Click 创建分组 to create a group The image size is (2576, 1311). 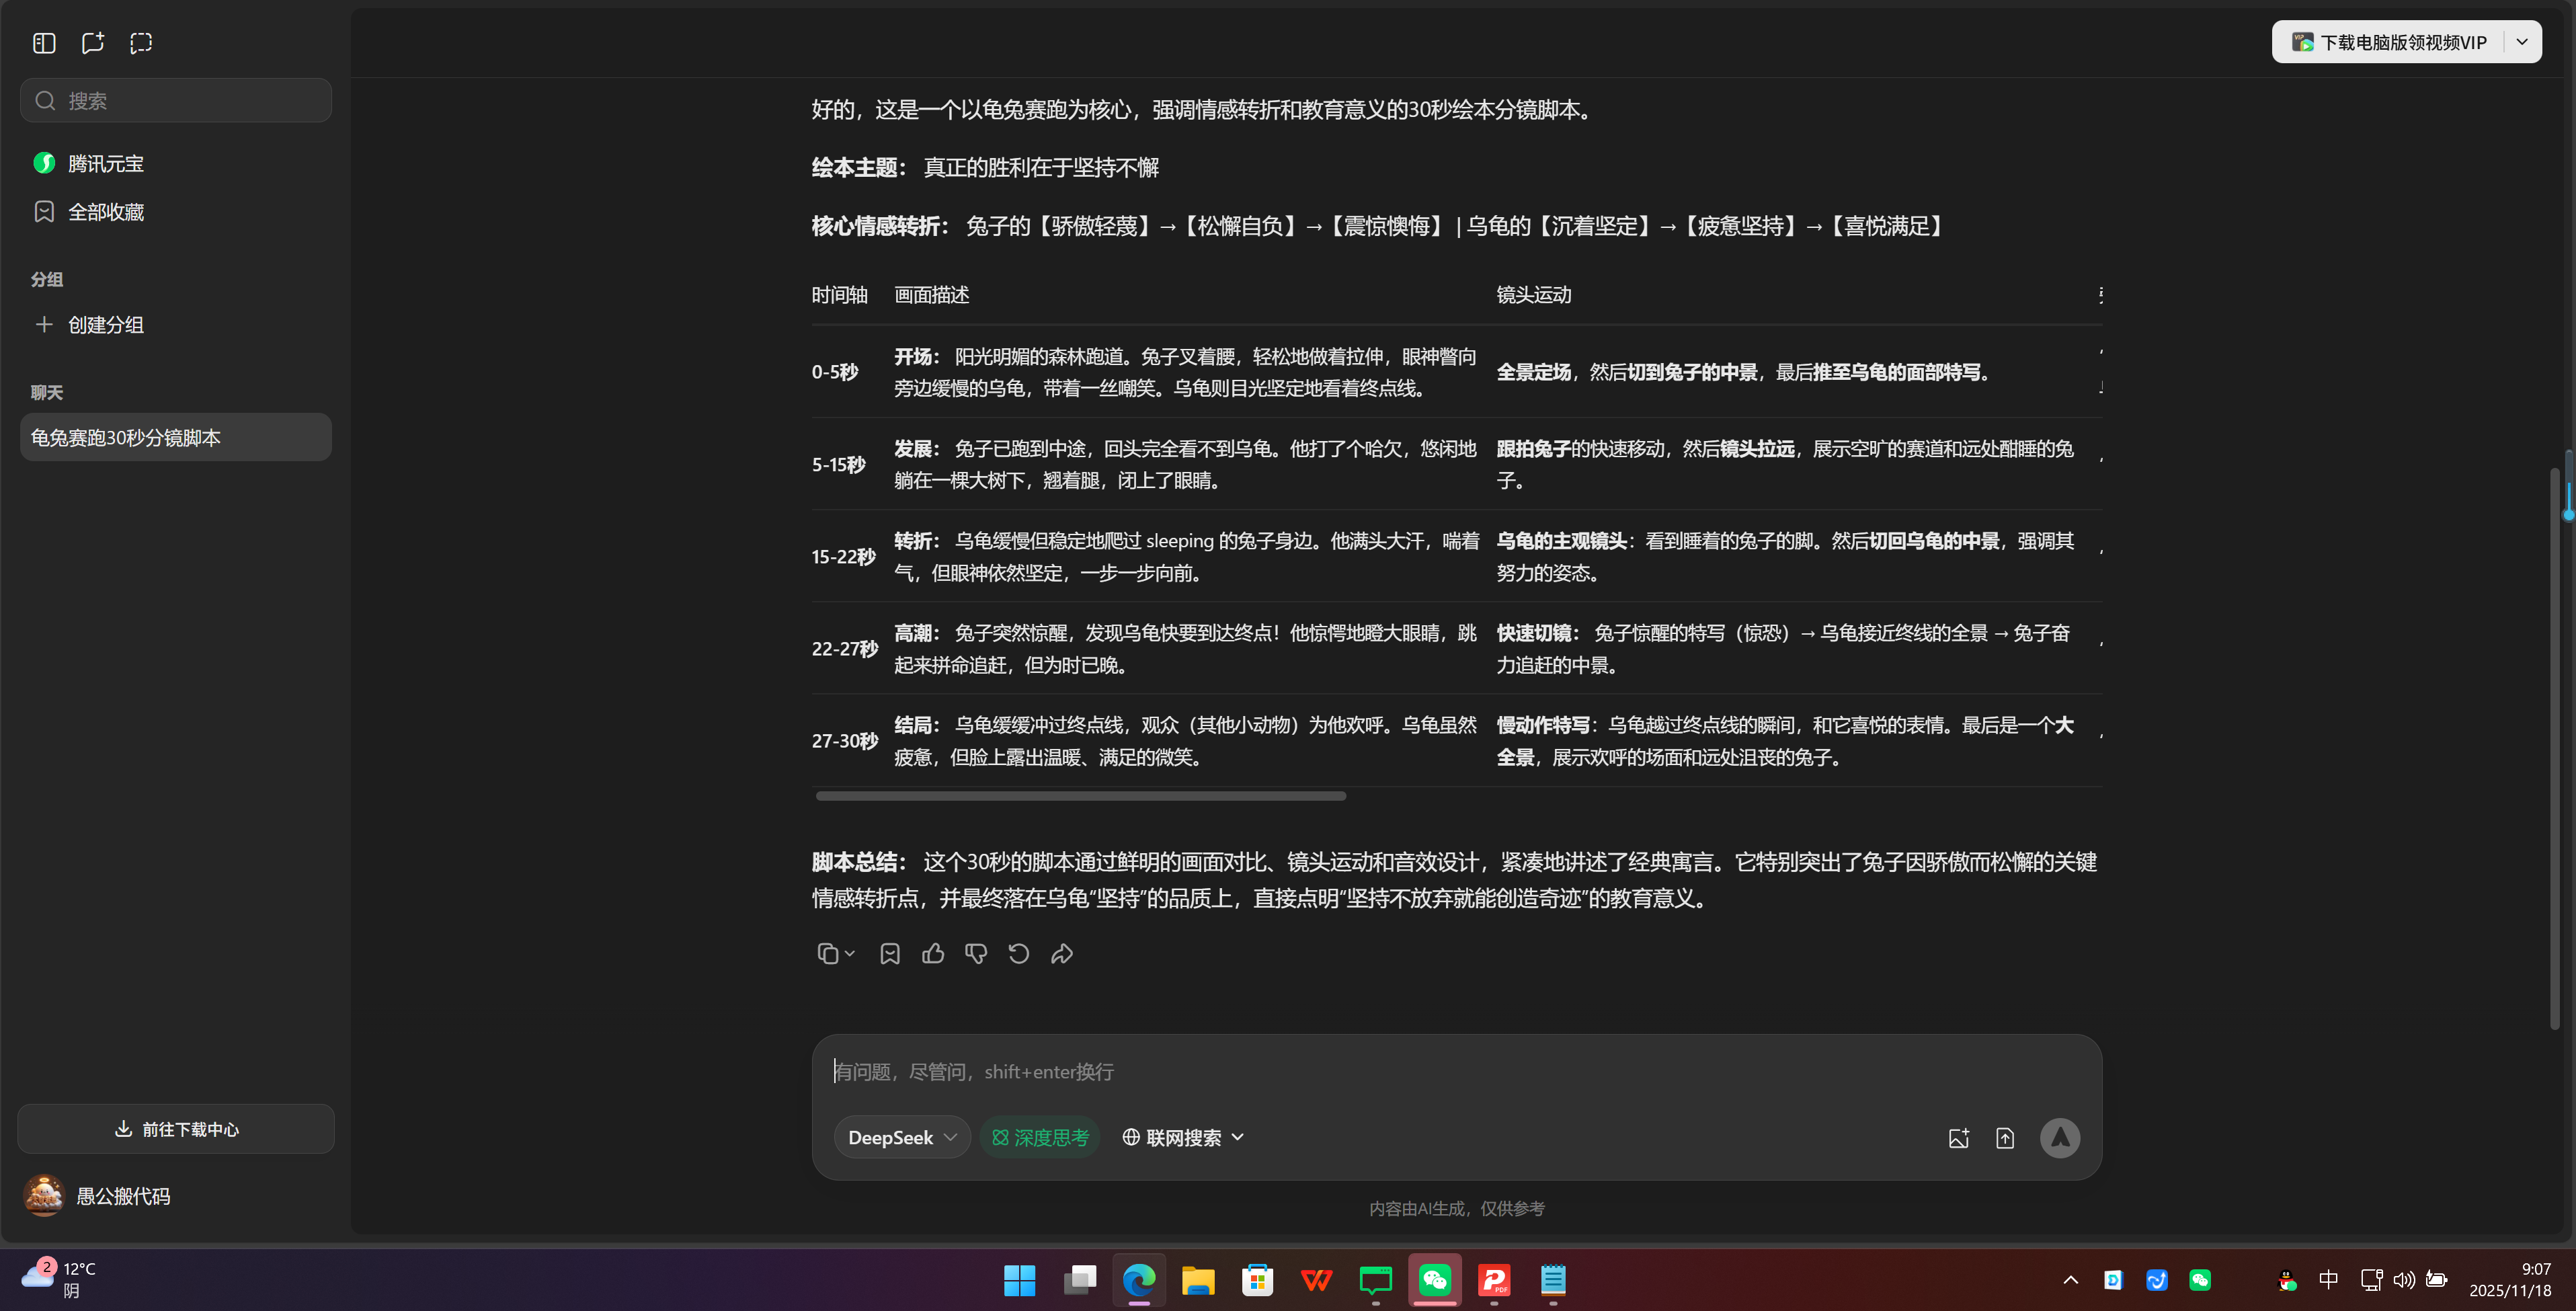click(104, 324)
